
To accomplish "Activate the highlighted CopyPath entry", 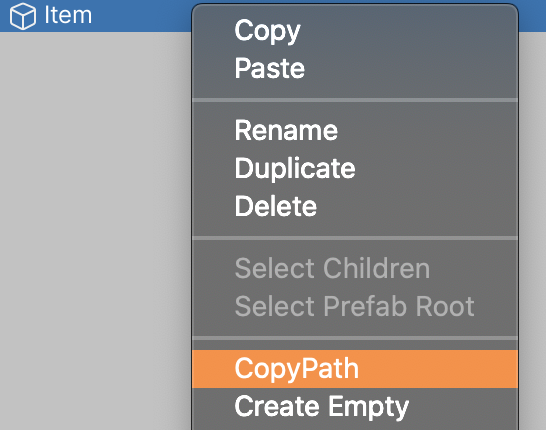I will (x=355, y=369).
